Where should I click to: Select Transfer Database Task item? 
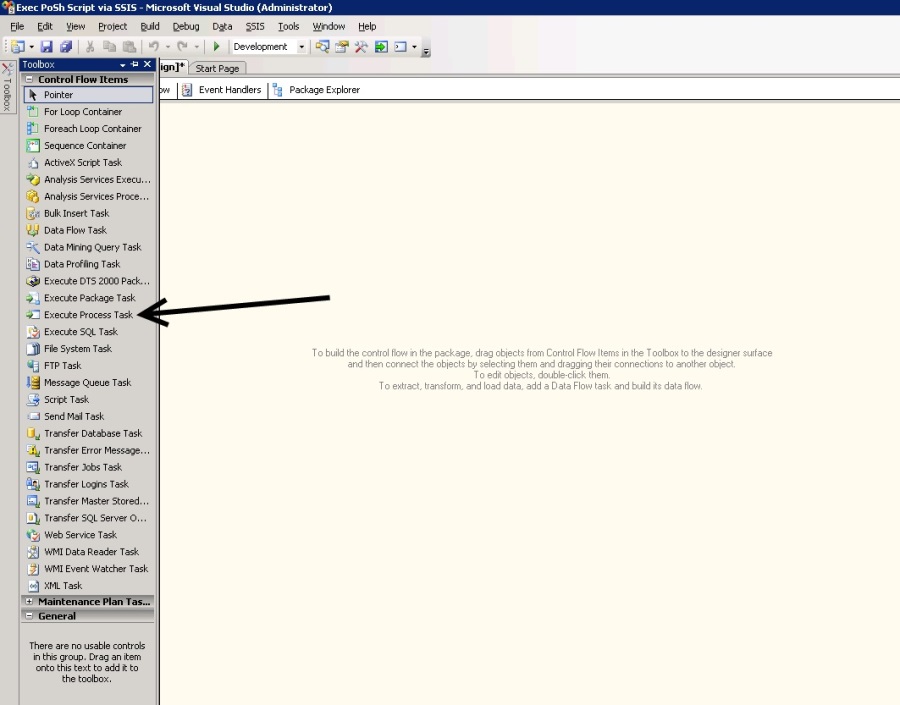click(x=88, y=433)
